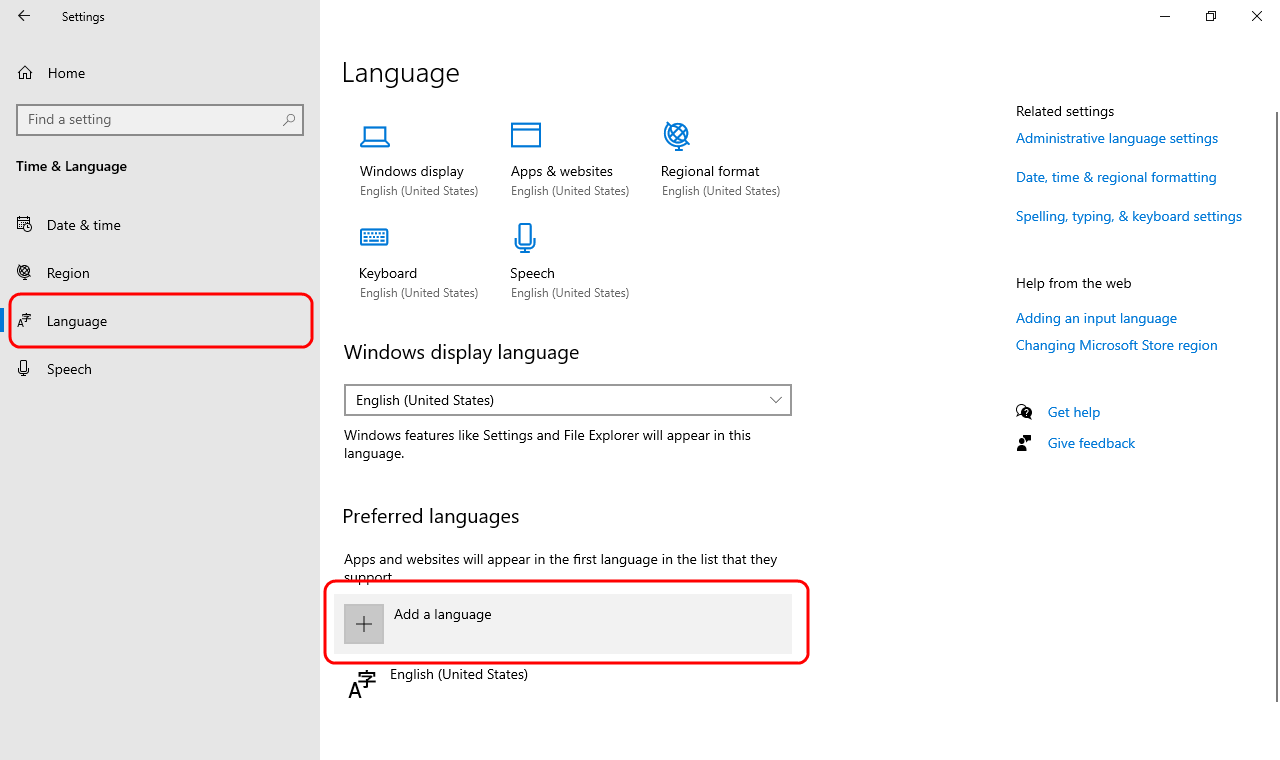
Task: Click the Speech microphone tile icon
Action: [525, 238]
